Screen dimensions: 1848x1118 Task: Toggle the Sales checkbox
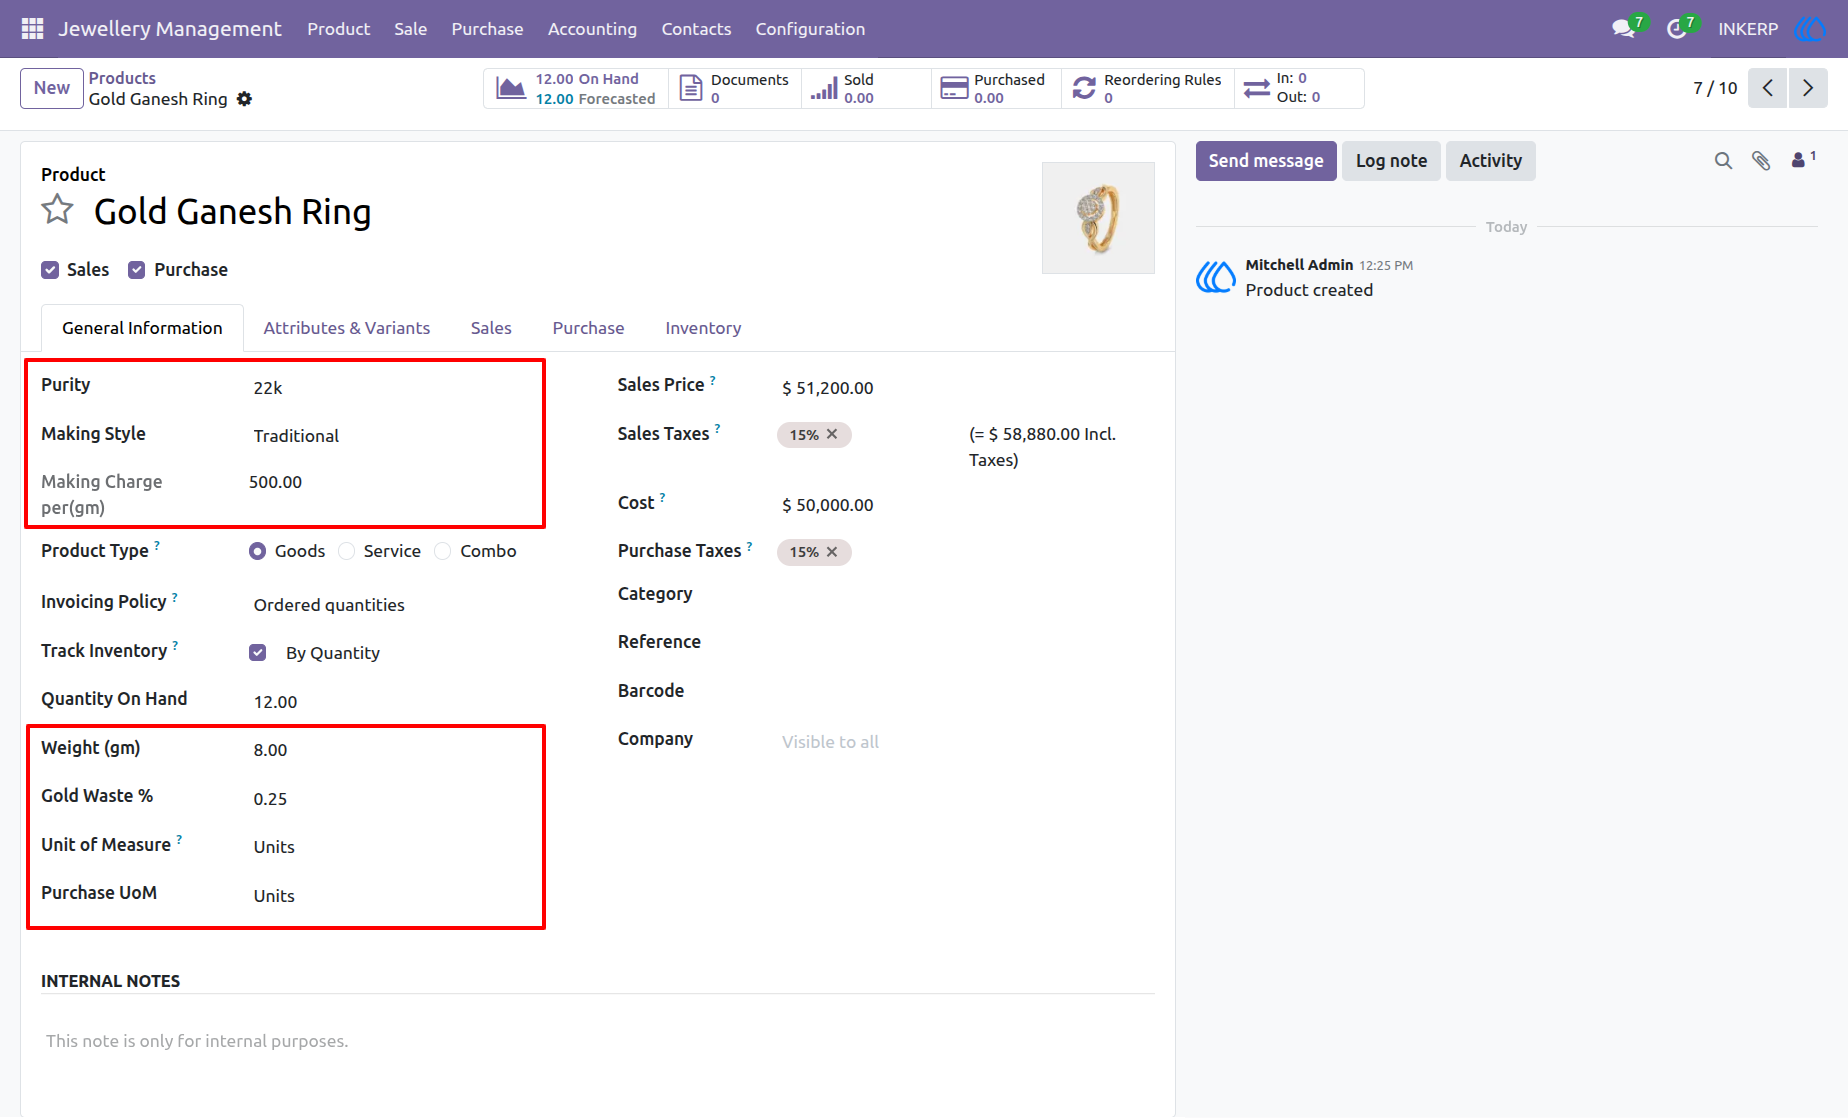pyautogui.click(x=50, y=270)
